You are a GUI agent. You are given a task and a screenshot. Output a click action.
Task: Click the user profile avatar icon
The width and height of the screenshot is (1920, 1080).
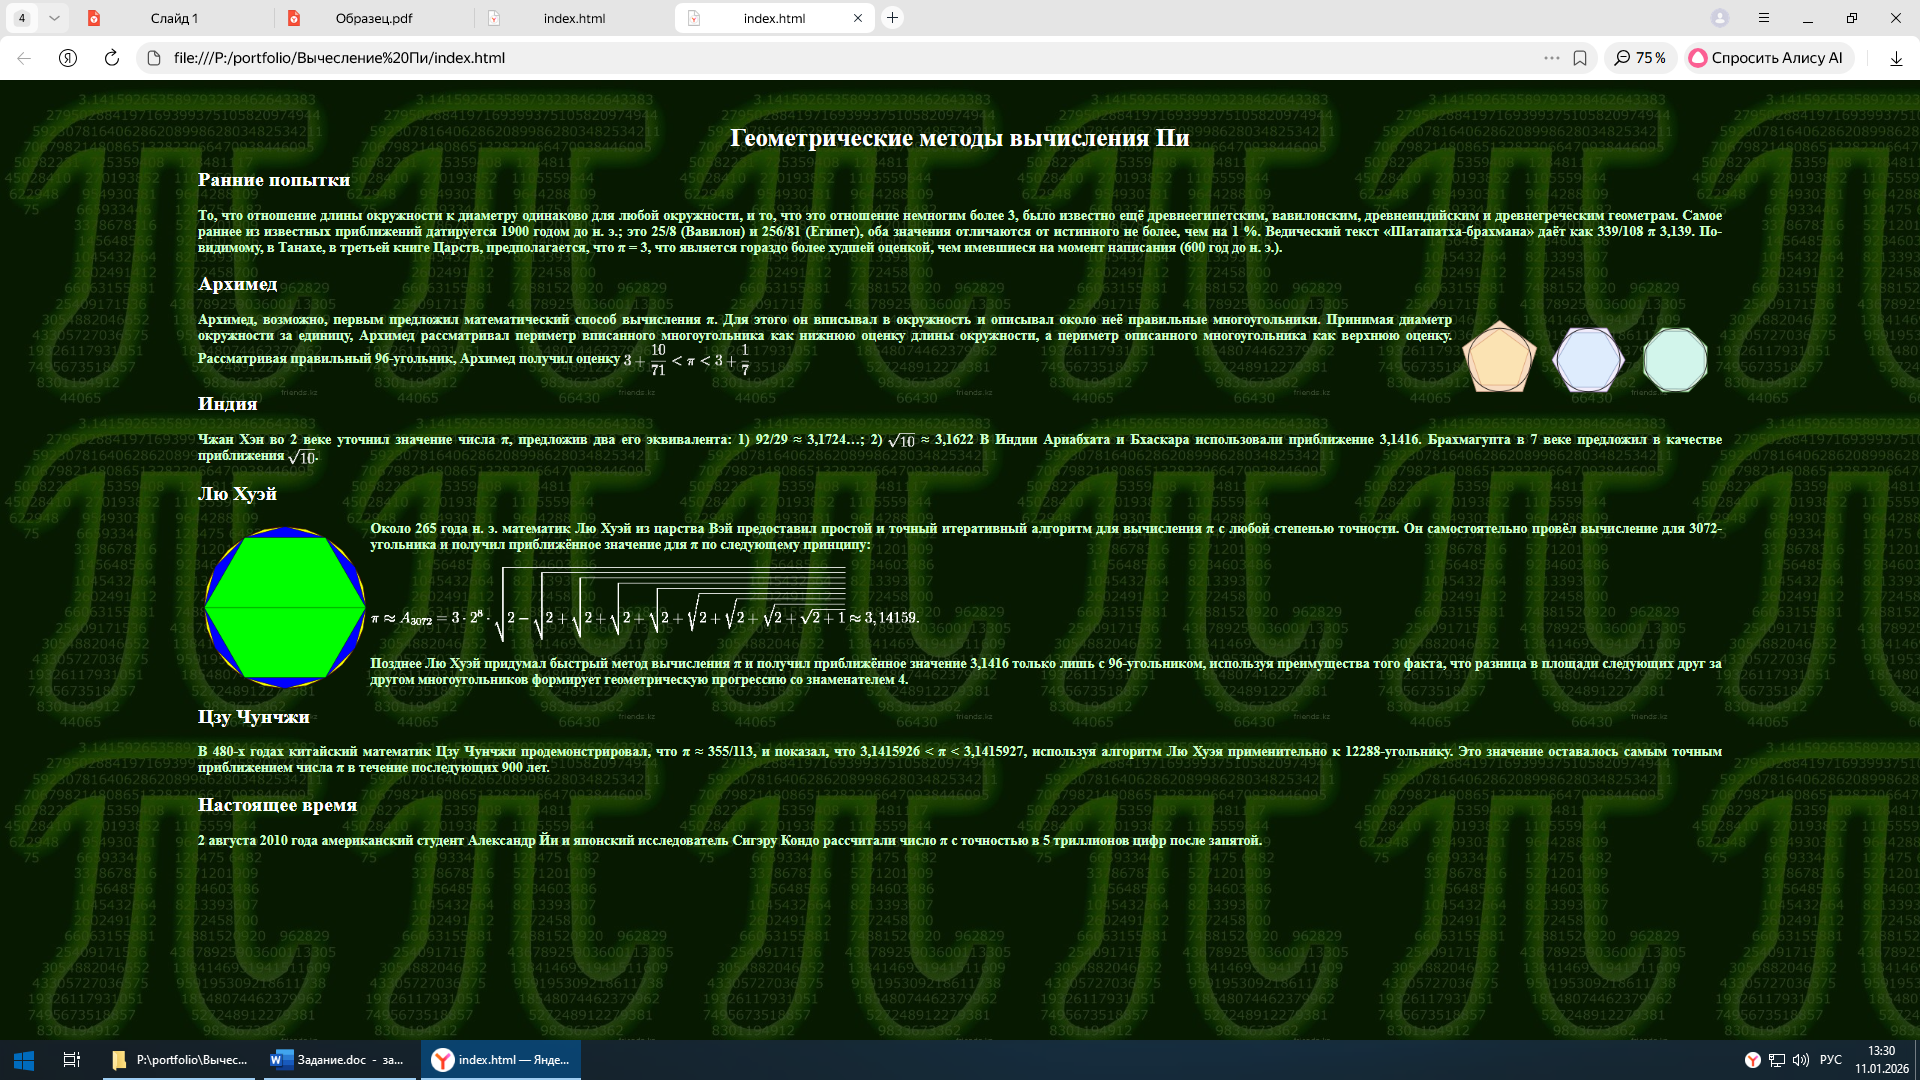click(1720, 18)
